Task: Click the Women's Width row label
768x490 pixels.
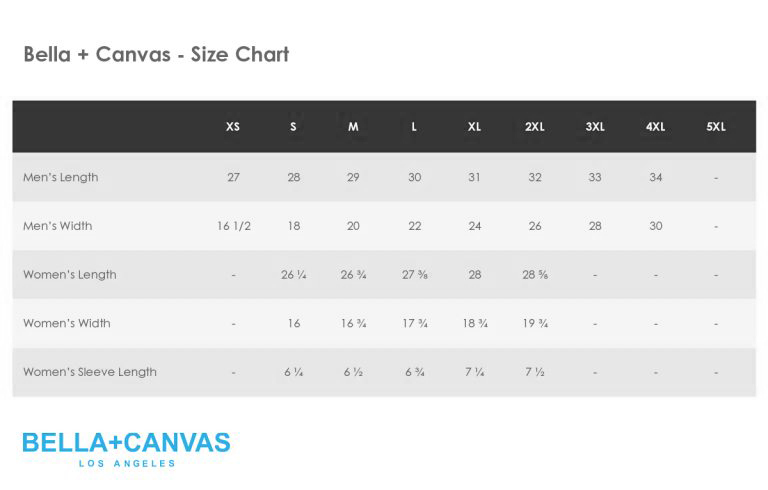Action: point(67,323)
